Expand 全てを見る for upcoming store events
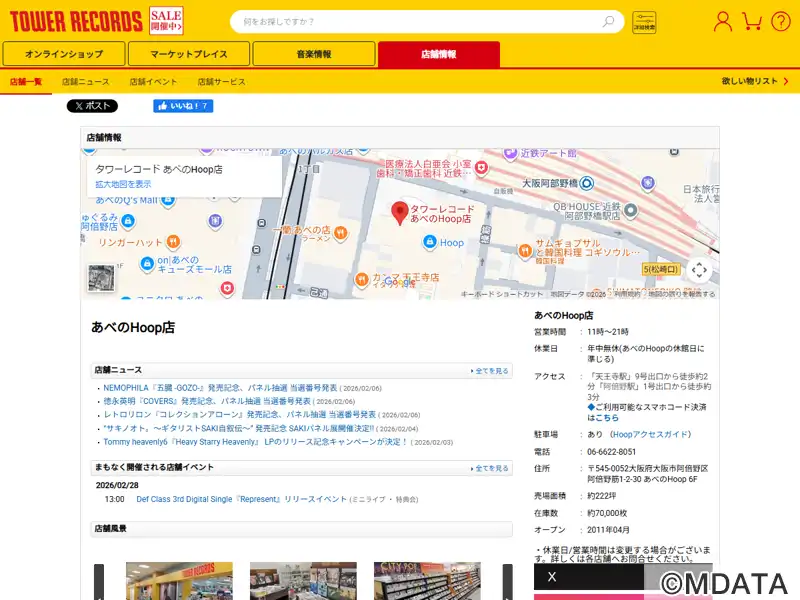This screenshot has height=600, width=800. (490, 468)
